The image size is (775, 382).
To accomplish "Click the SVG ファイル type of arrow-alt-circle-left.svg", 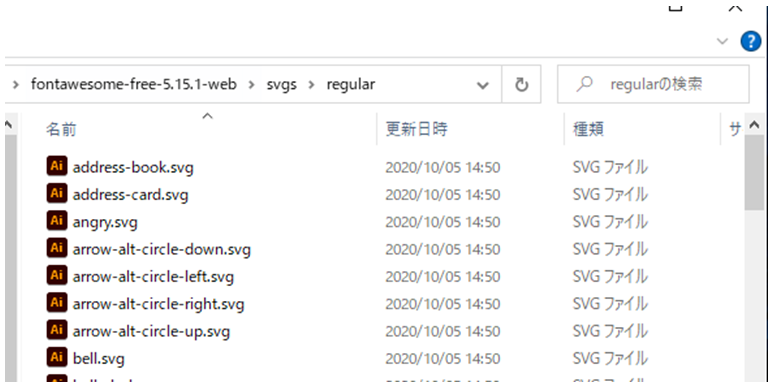I will (x=610, y=277).
